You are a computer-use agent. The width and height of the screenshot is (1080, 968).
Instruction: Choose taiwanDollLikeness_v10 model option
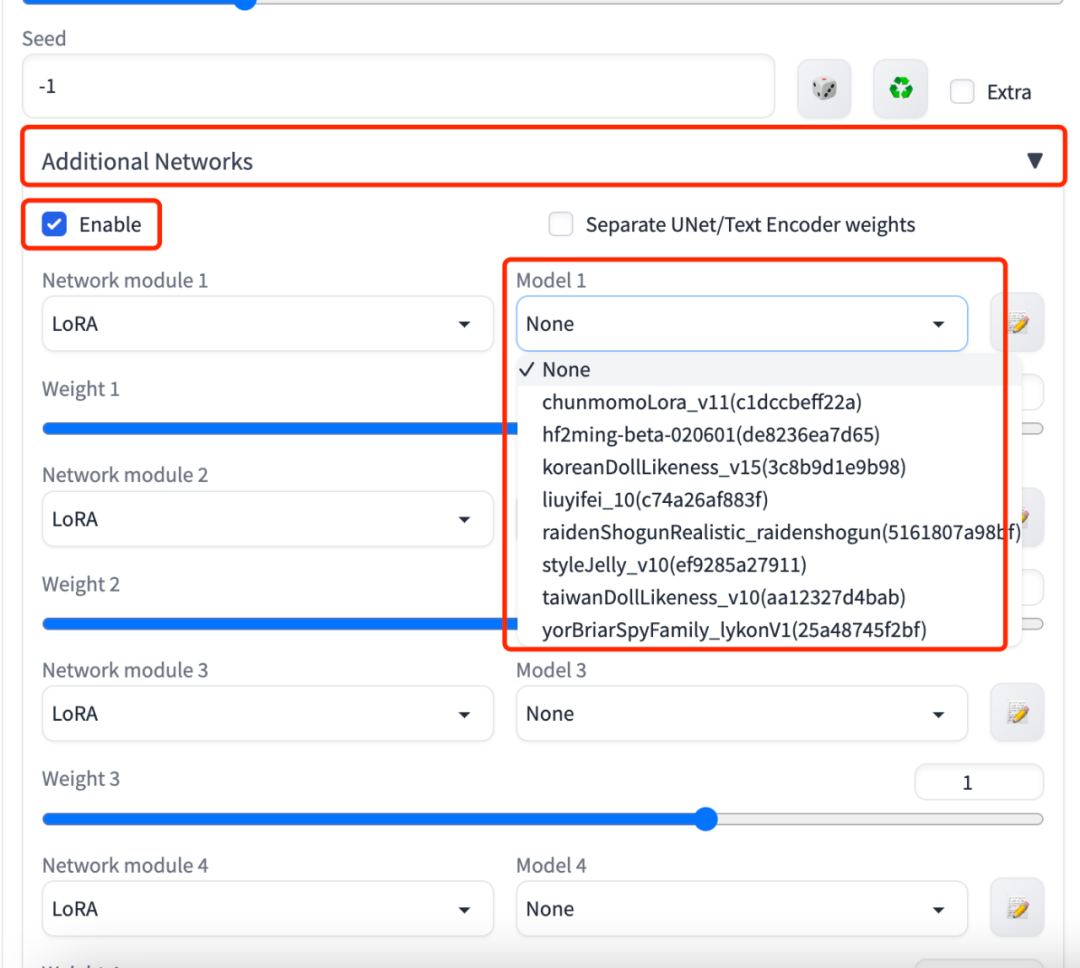point(768,597)
